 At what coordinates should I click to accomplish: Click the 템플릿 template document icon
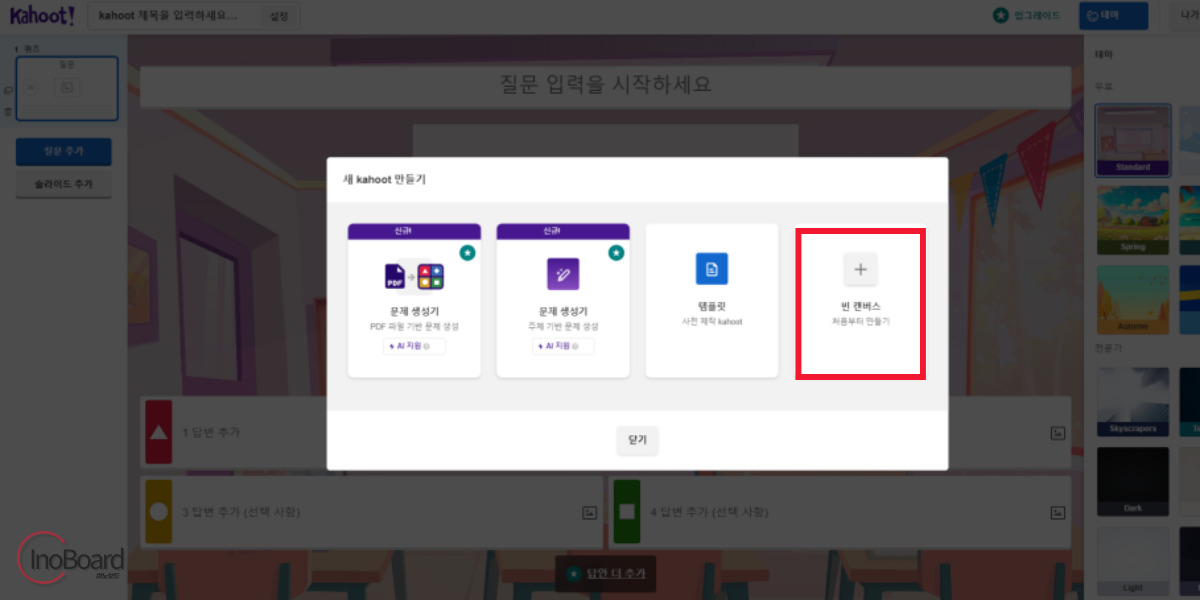(x=712, y=269)
